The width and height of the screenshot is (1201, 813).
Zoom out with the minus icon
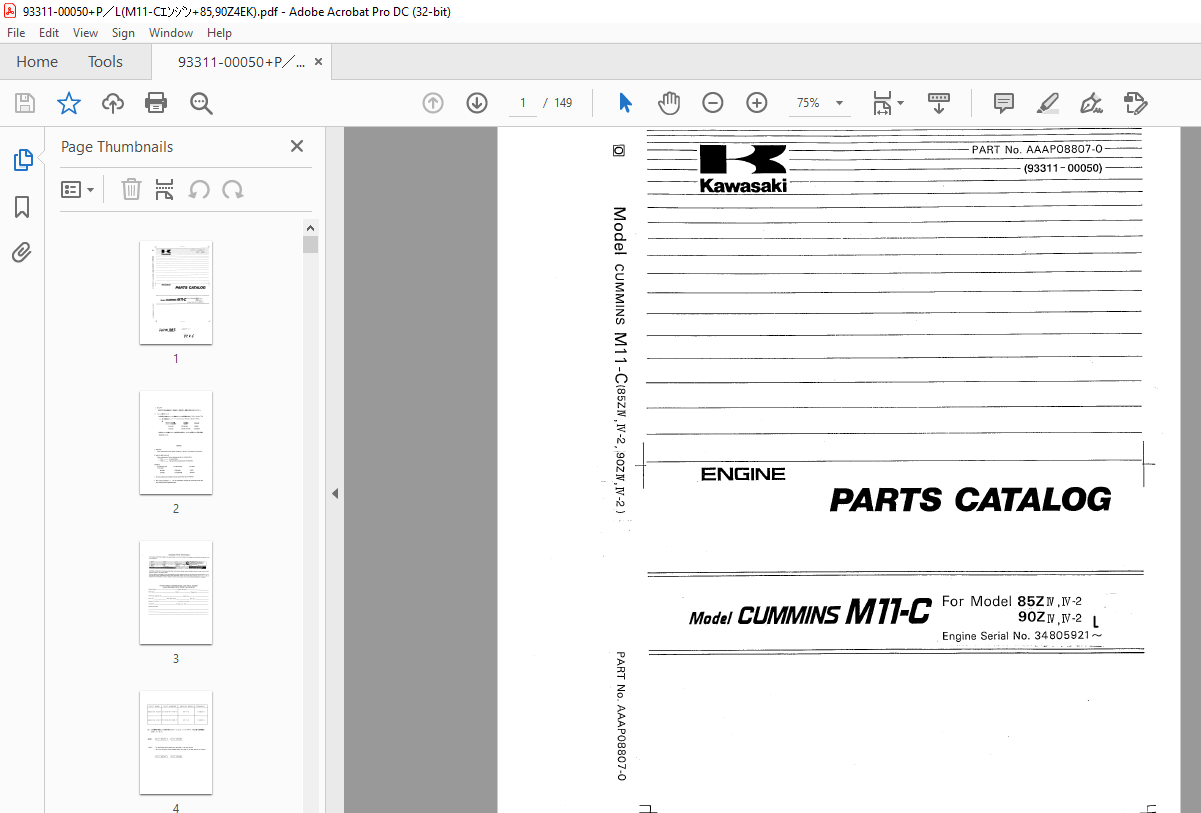[713, 103]
